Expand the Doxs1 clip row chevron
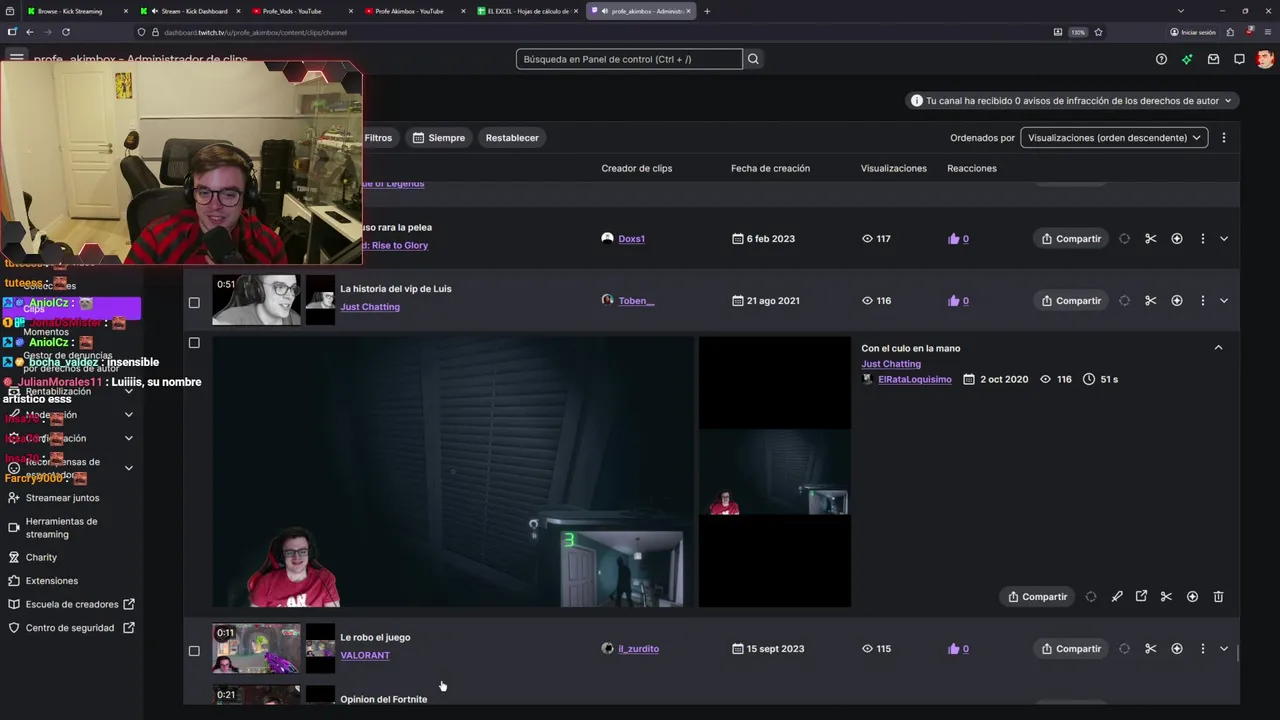1280x720 pixels. click(1223, 239)
